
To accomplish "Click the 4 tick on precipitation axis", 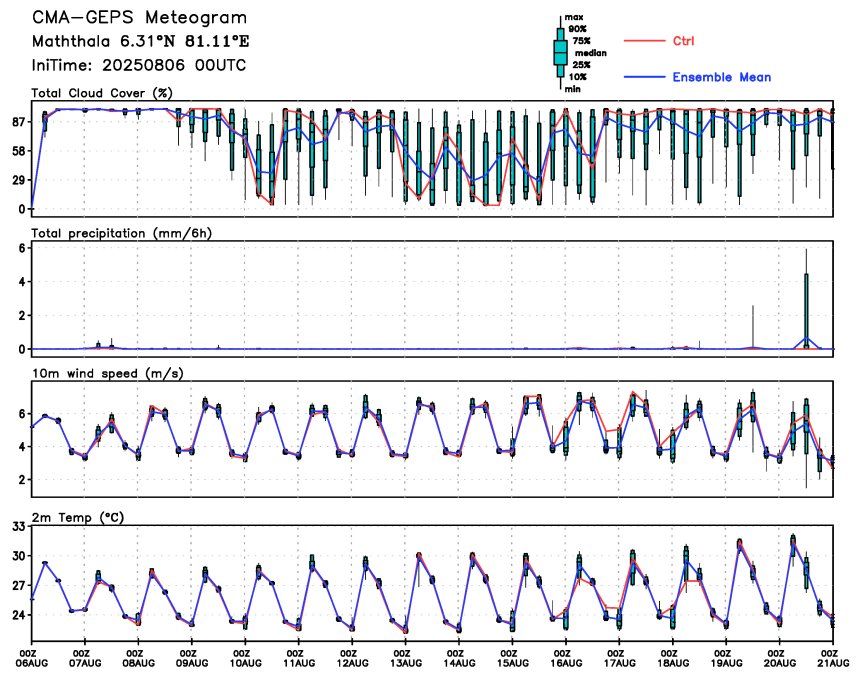I will (22, 282).
